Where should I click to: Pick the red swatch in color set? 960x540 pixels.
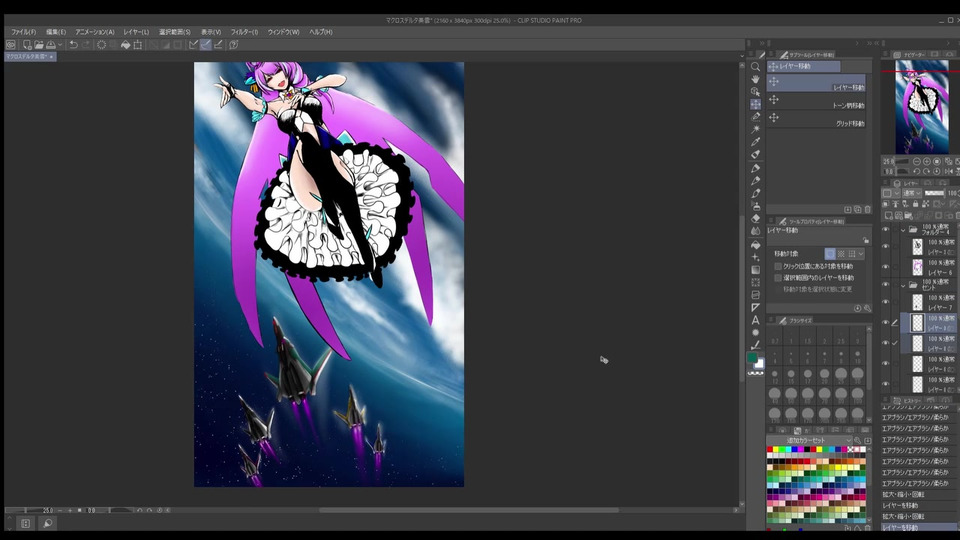(770, 450)
